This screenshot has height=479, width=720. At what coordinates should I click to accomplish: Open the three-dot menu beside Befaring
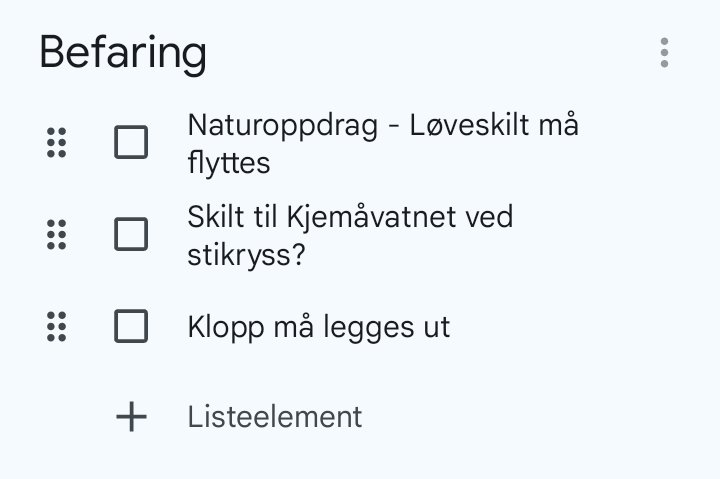click(x=664, y=52)
